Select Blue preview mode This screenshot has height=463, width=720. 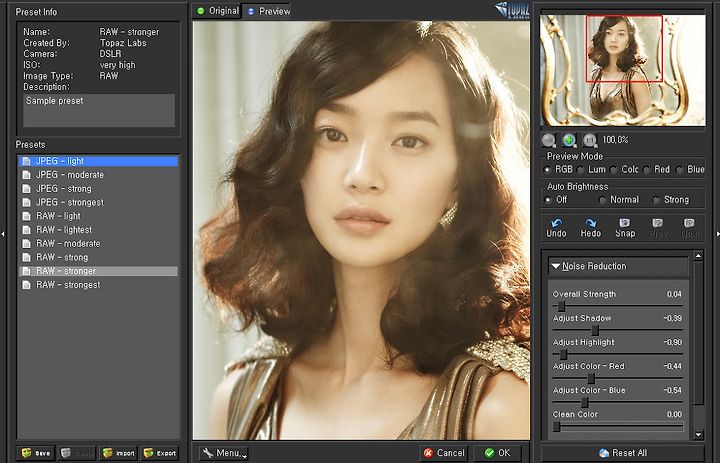[x=680, y=169]
